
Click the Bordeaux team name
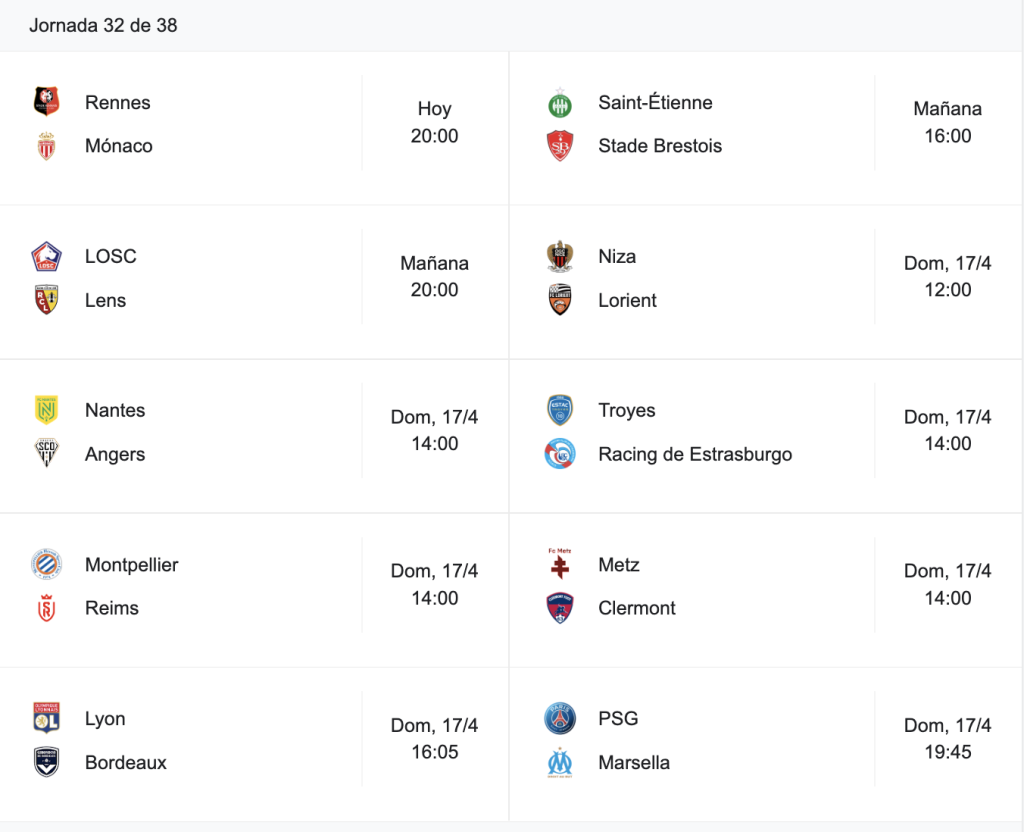point(125,762)
